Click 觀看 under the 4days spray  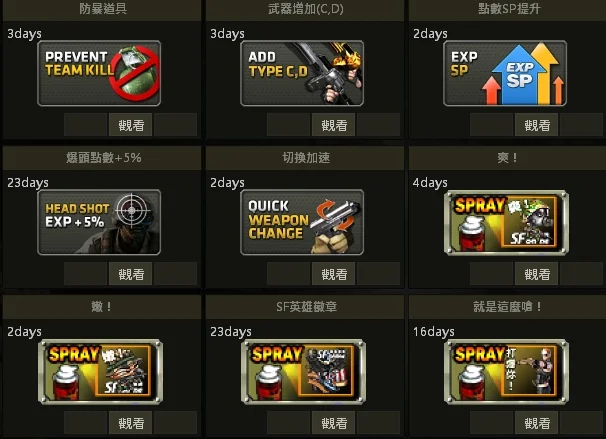point(536,274)
